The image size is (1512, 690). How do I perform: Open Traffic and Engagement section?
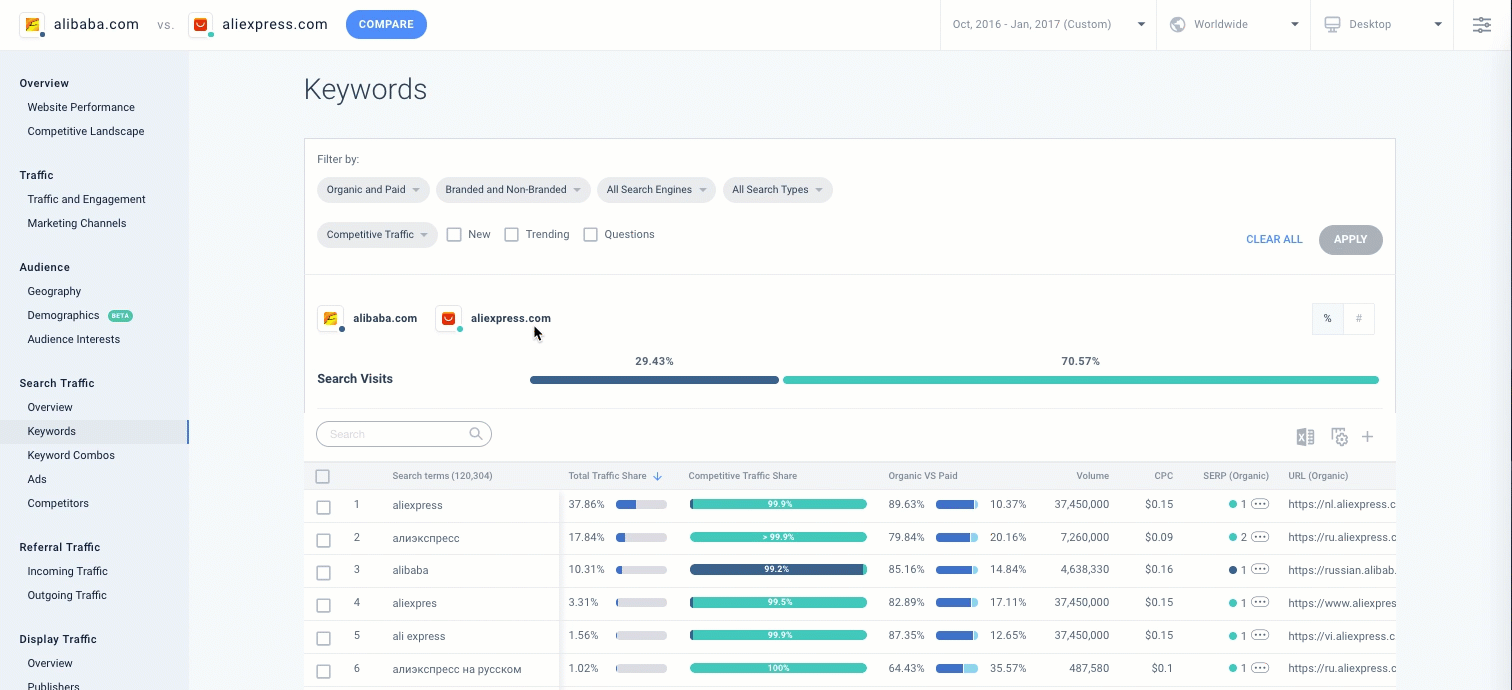87,199
